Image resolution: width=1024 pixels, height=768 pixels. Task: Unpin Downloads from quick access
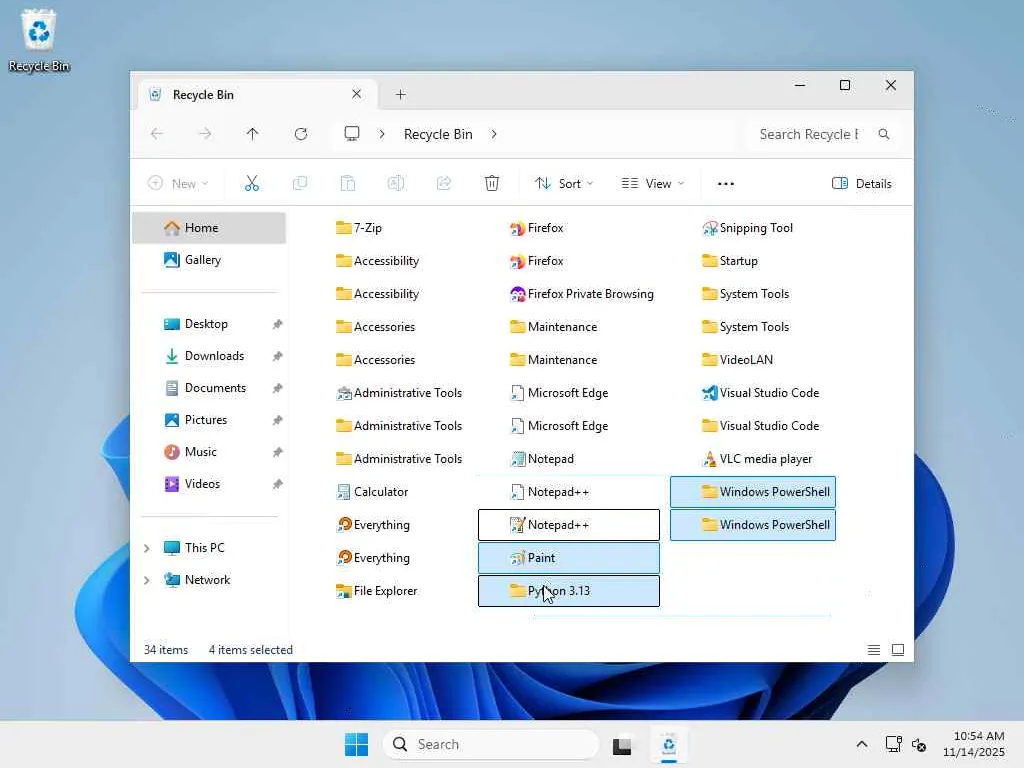point(278,356)
